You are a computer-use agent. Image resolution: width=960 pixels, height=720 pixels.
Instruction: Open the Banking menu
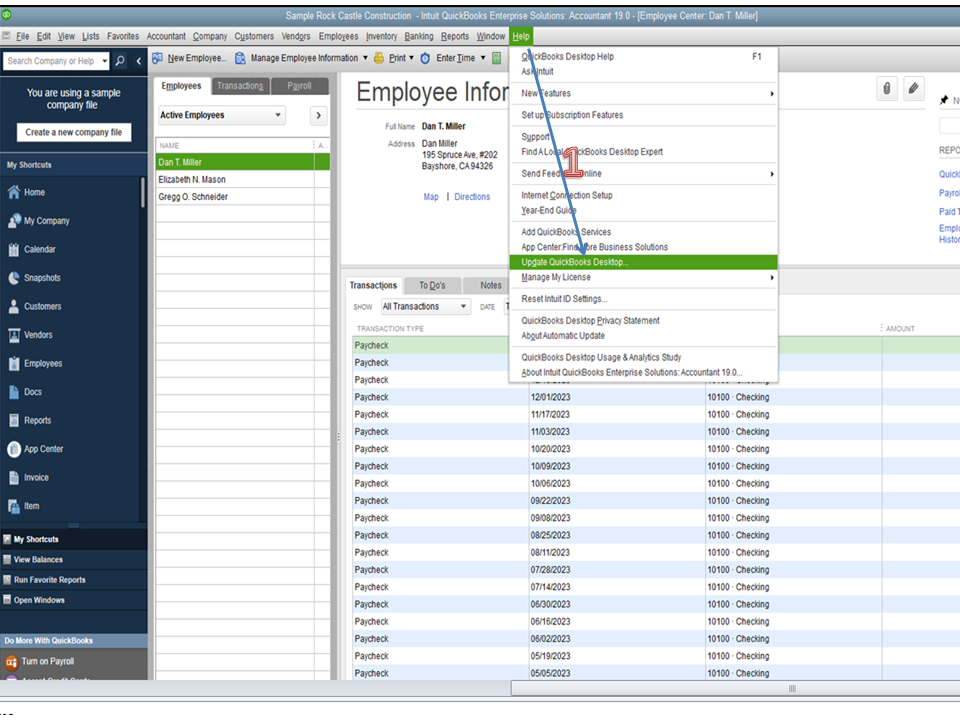419,36
